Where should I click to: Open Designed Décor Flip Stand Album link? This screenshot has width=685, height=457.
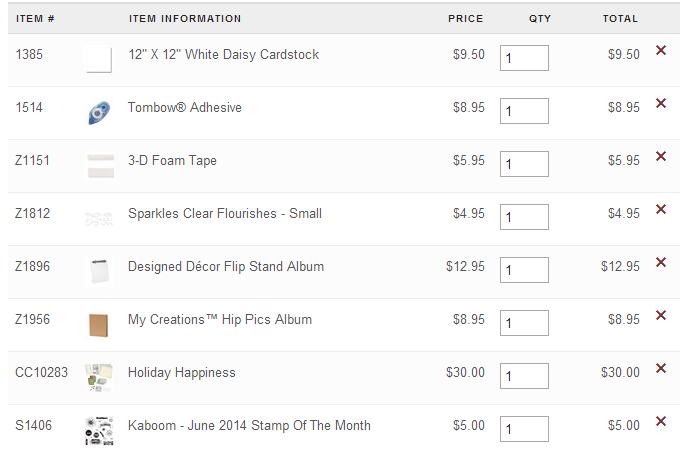pos(226,267)
